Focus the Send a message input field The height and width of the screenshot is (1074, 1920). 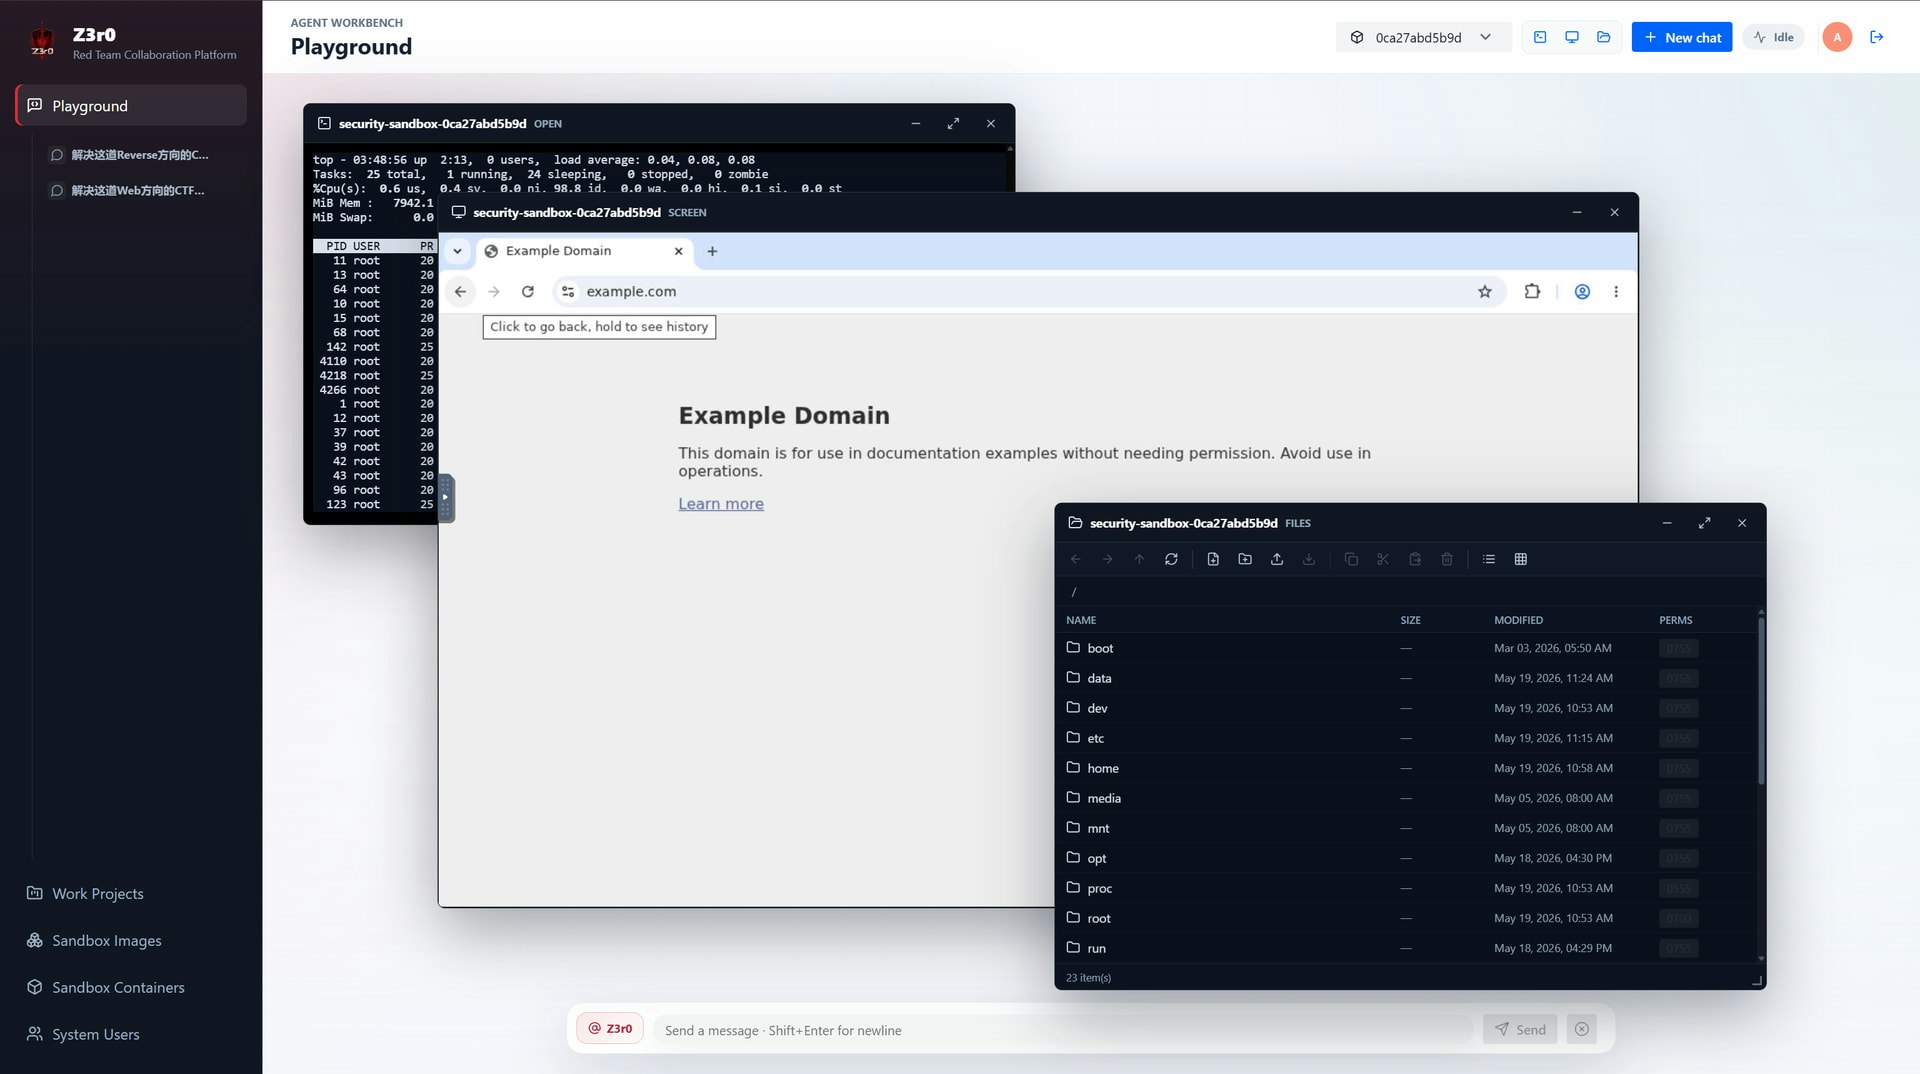point(1063,1030)
